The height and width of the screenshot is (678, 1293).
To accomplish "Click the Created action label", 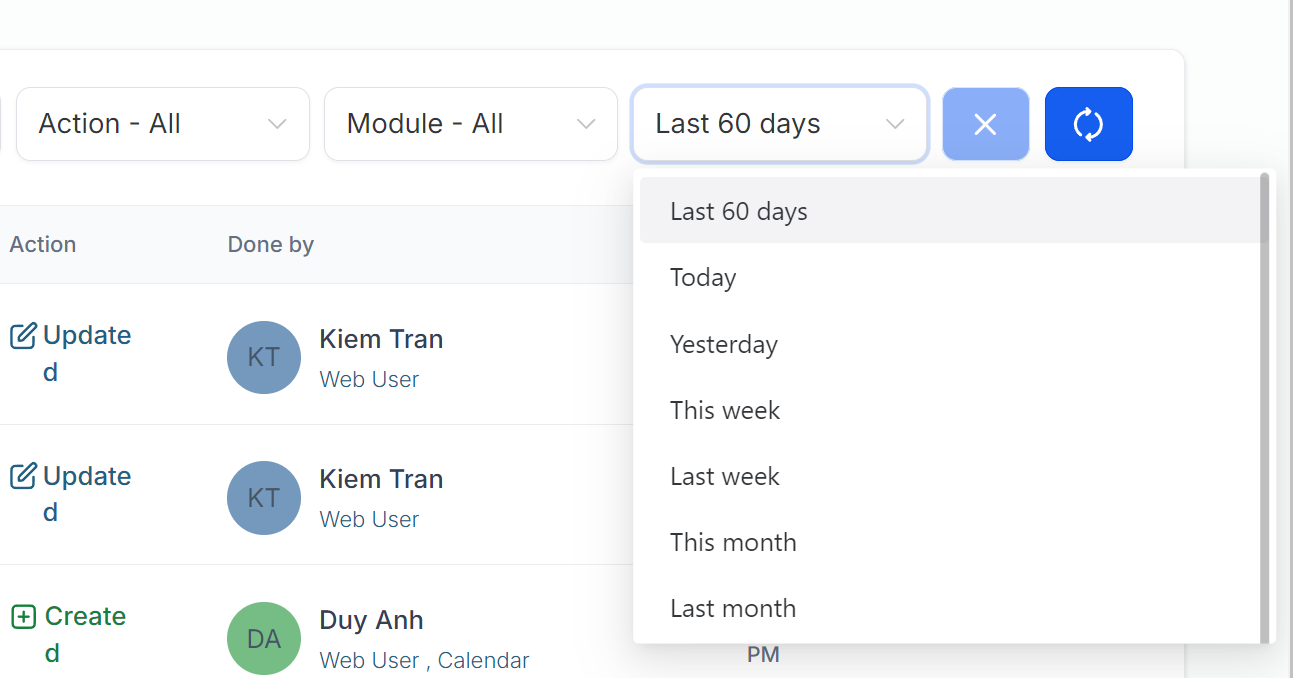I will (x=86, y=634).
